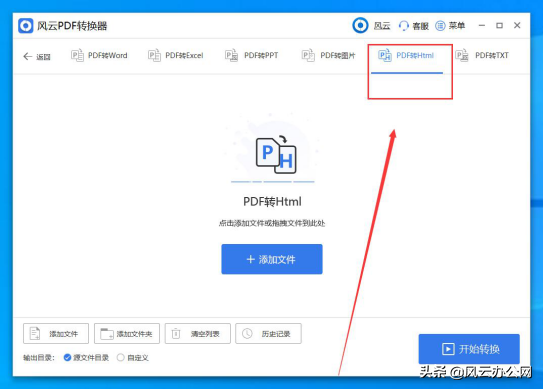Click the trash icon in 清空列表
The image size is (544, 390).
point(176,334)
